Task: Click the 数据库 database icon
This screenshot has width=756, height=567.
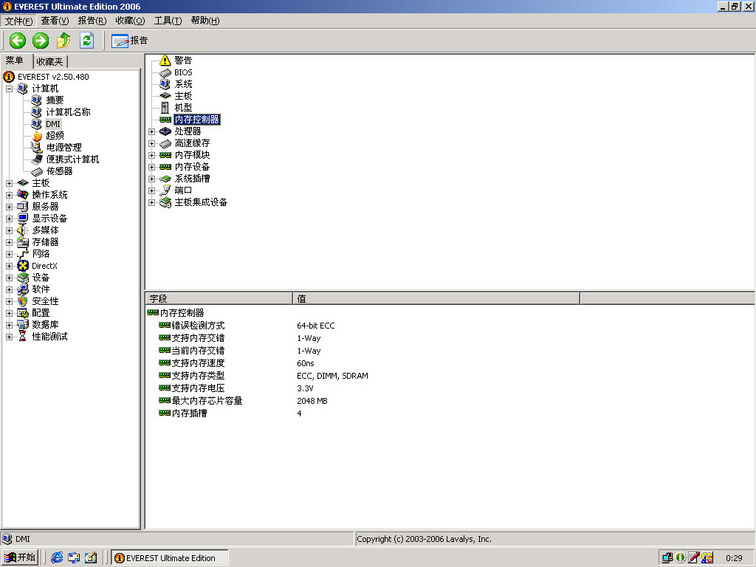Action: [x=23, y=325]
